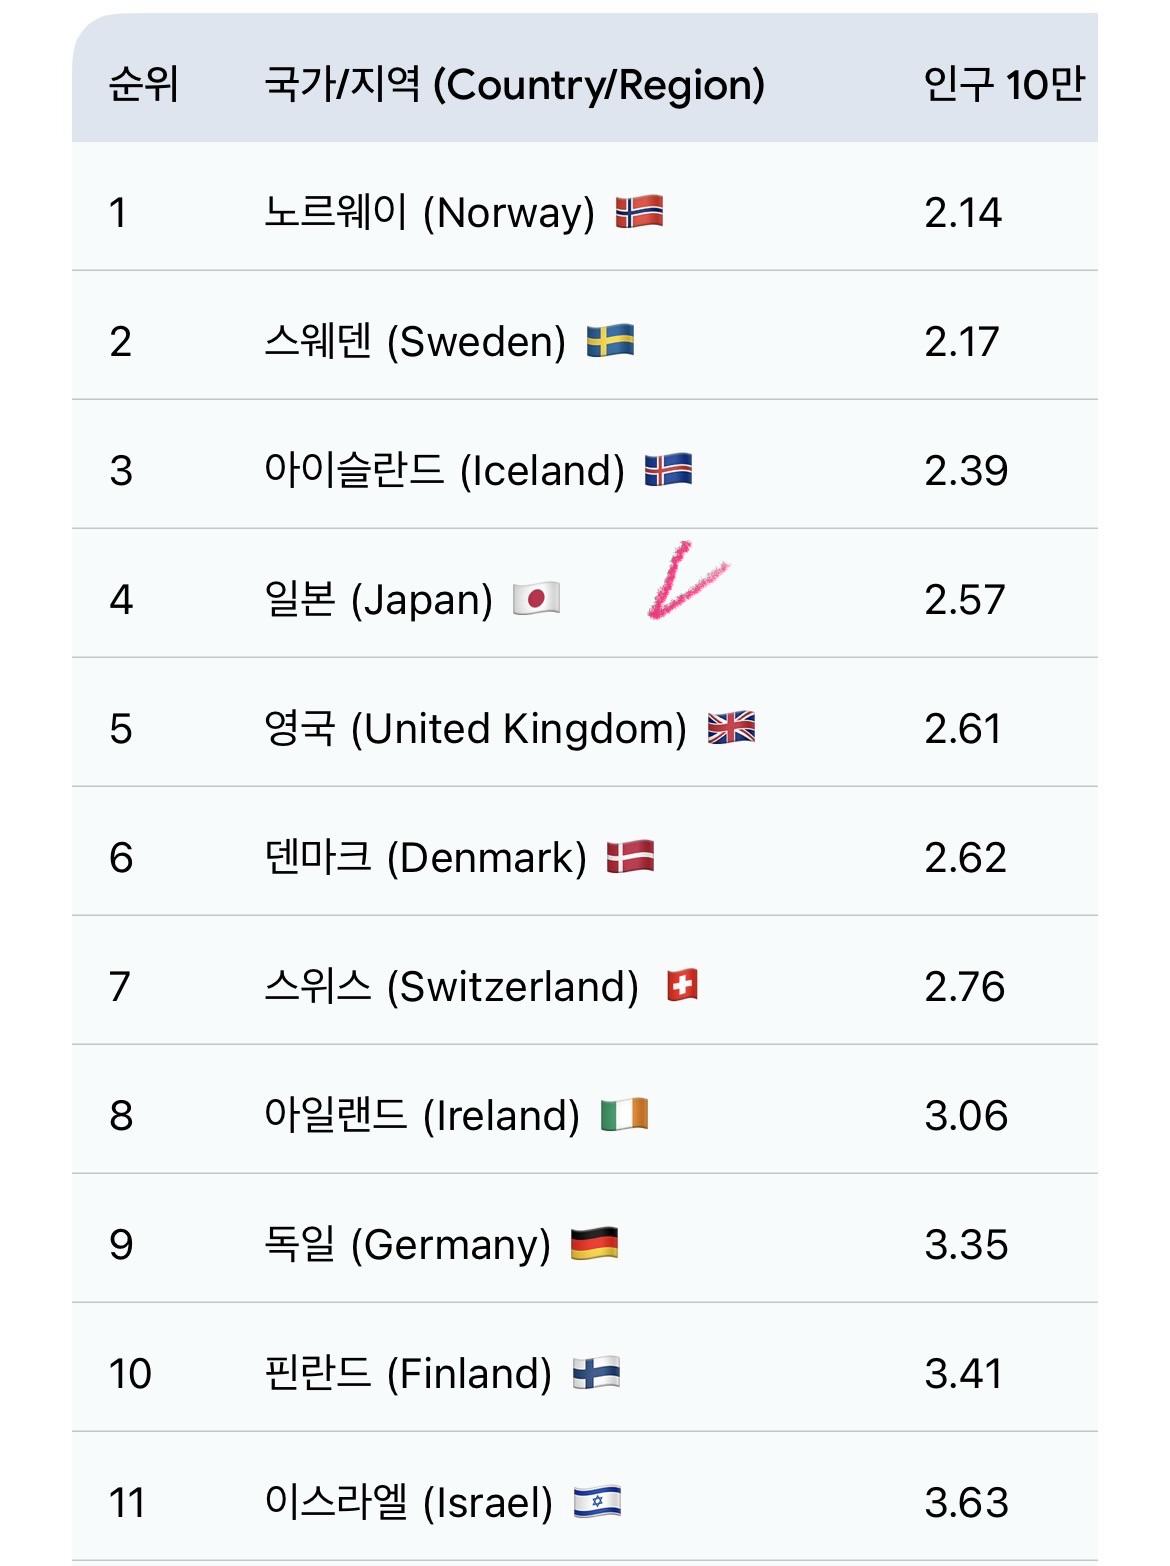Select Israel's 3.63 value cell
The image size is (1170, 1566).
pyautogui.click(x=966, y=1502)
